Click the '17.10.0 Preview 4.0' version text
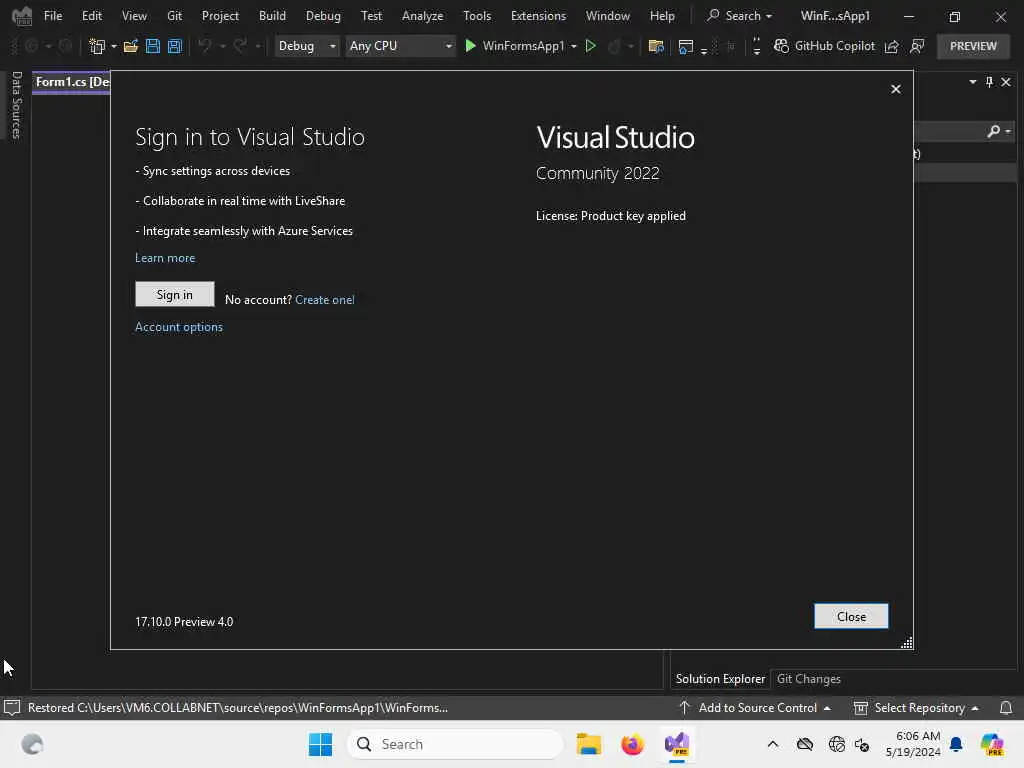The width and height of the screenshot is (1024, 768). [x=184, y=622]
